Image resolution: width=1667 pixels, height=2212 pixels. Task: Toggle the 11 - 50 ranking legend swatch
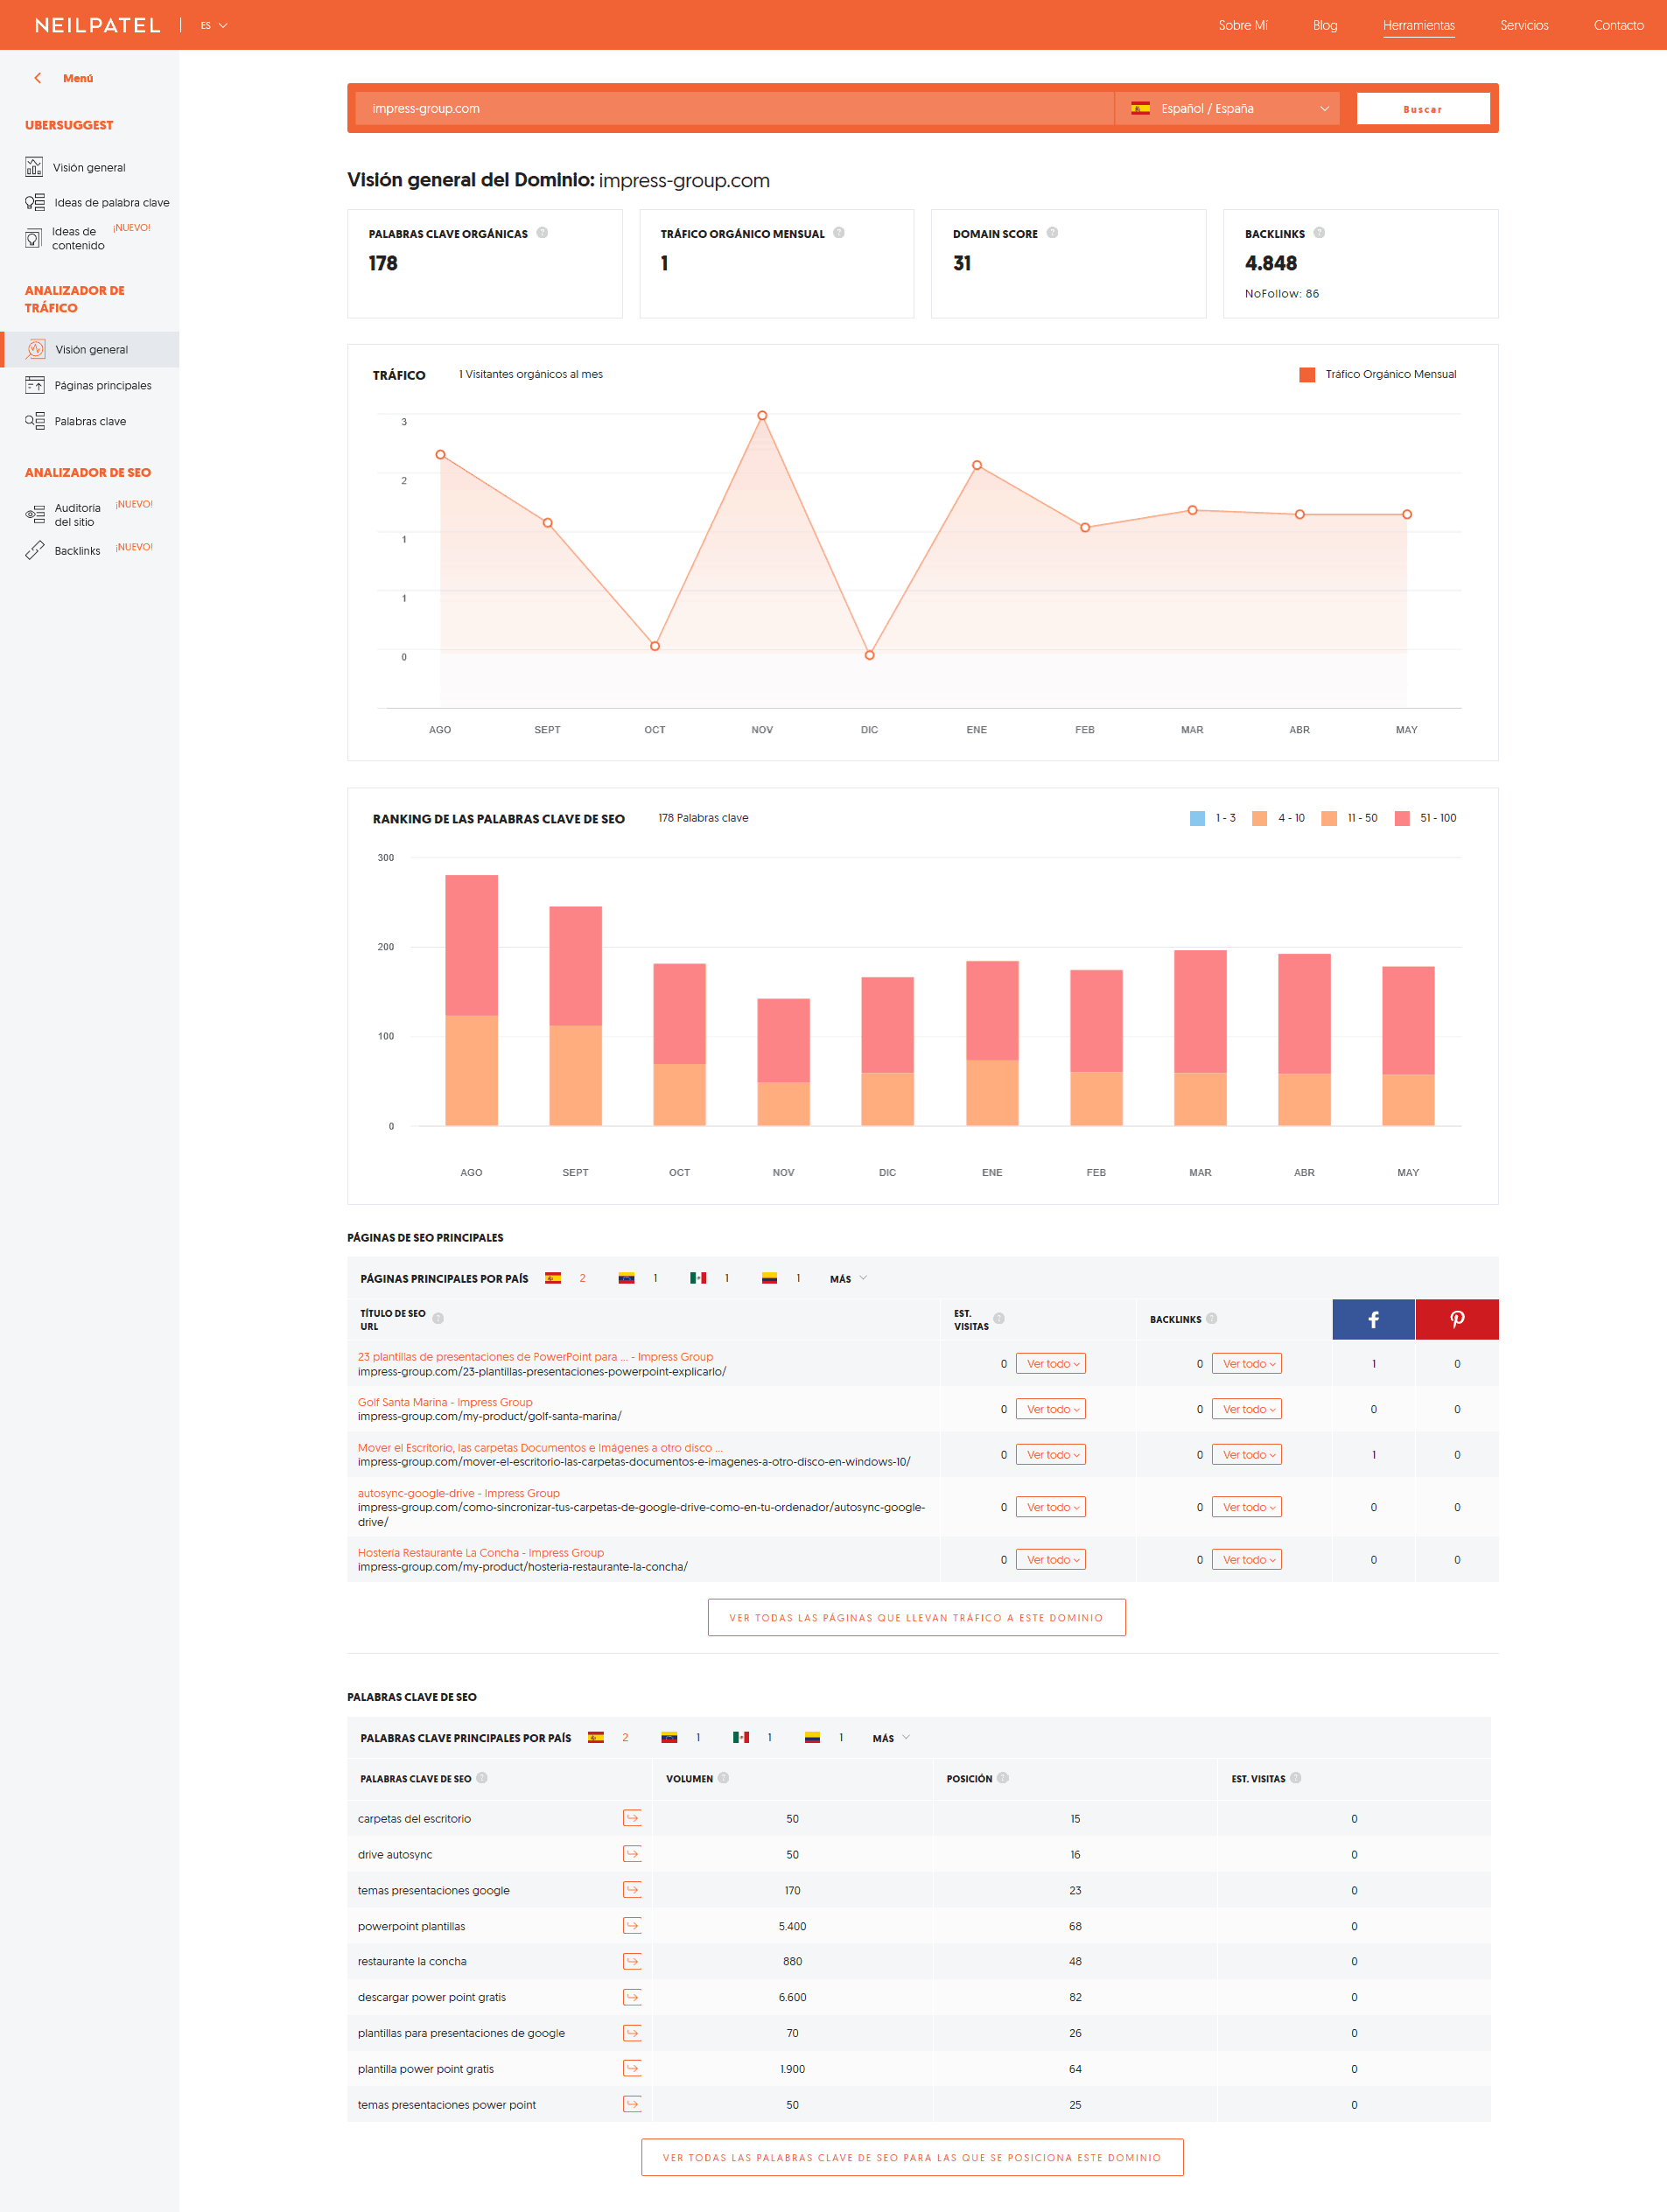(x=1329, y=818)
